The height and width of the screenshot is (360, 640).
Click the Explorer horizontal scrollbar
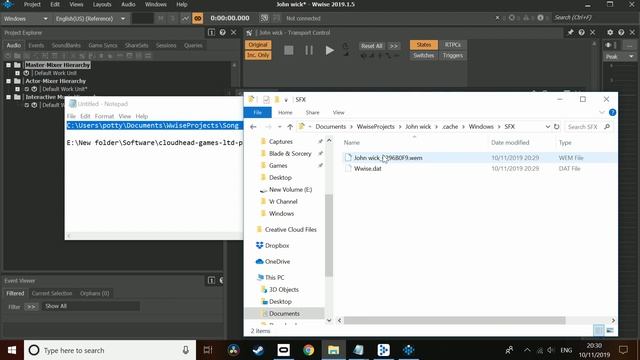pyautogui.click(x=454, y=320)
